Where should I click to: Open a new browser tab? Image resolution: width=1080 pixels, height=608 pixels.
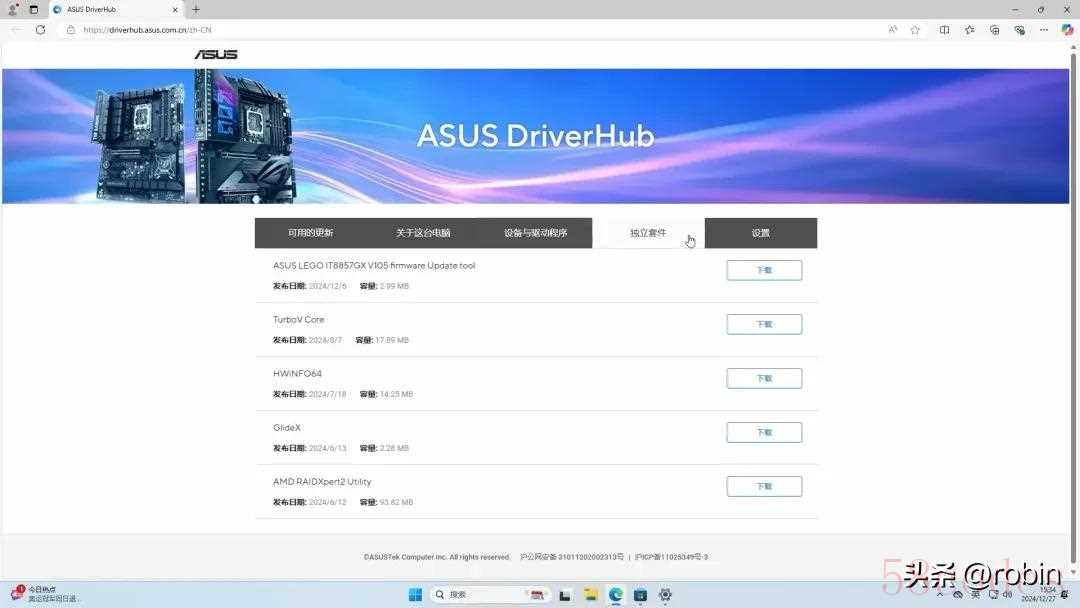pyautogui.click(x=196, y=10)
